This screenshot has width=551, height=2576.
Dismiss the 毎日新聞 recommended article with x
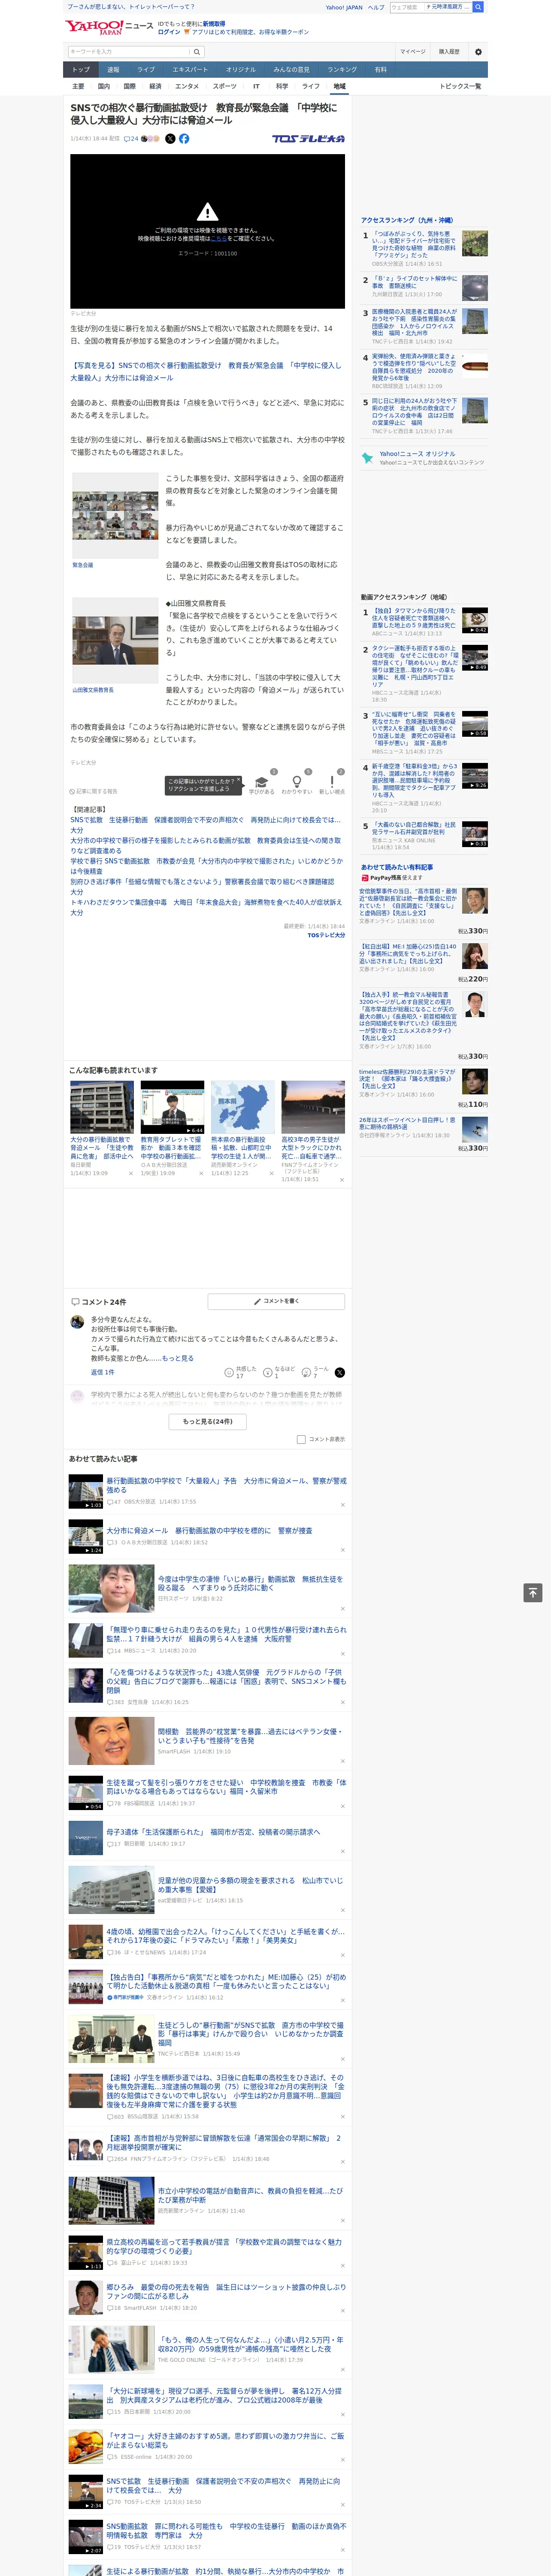130,1173
